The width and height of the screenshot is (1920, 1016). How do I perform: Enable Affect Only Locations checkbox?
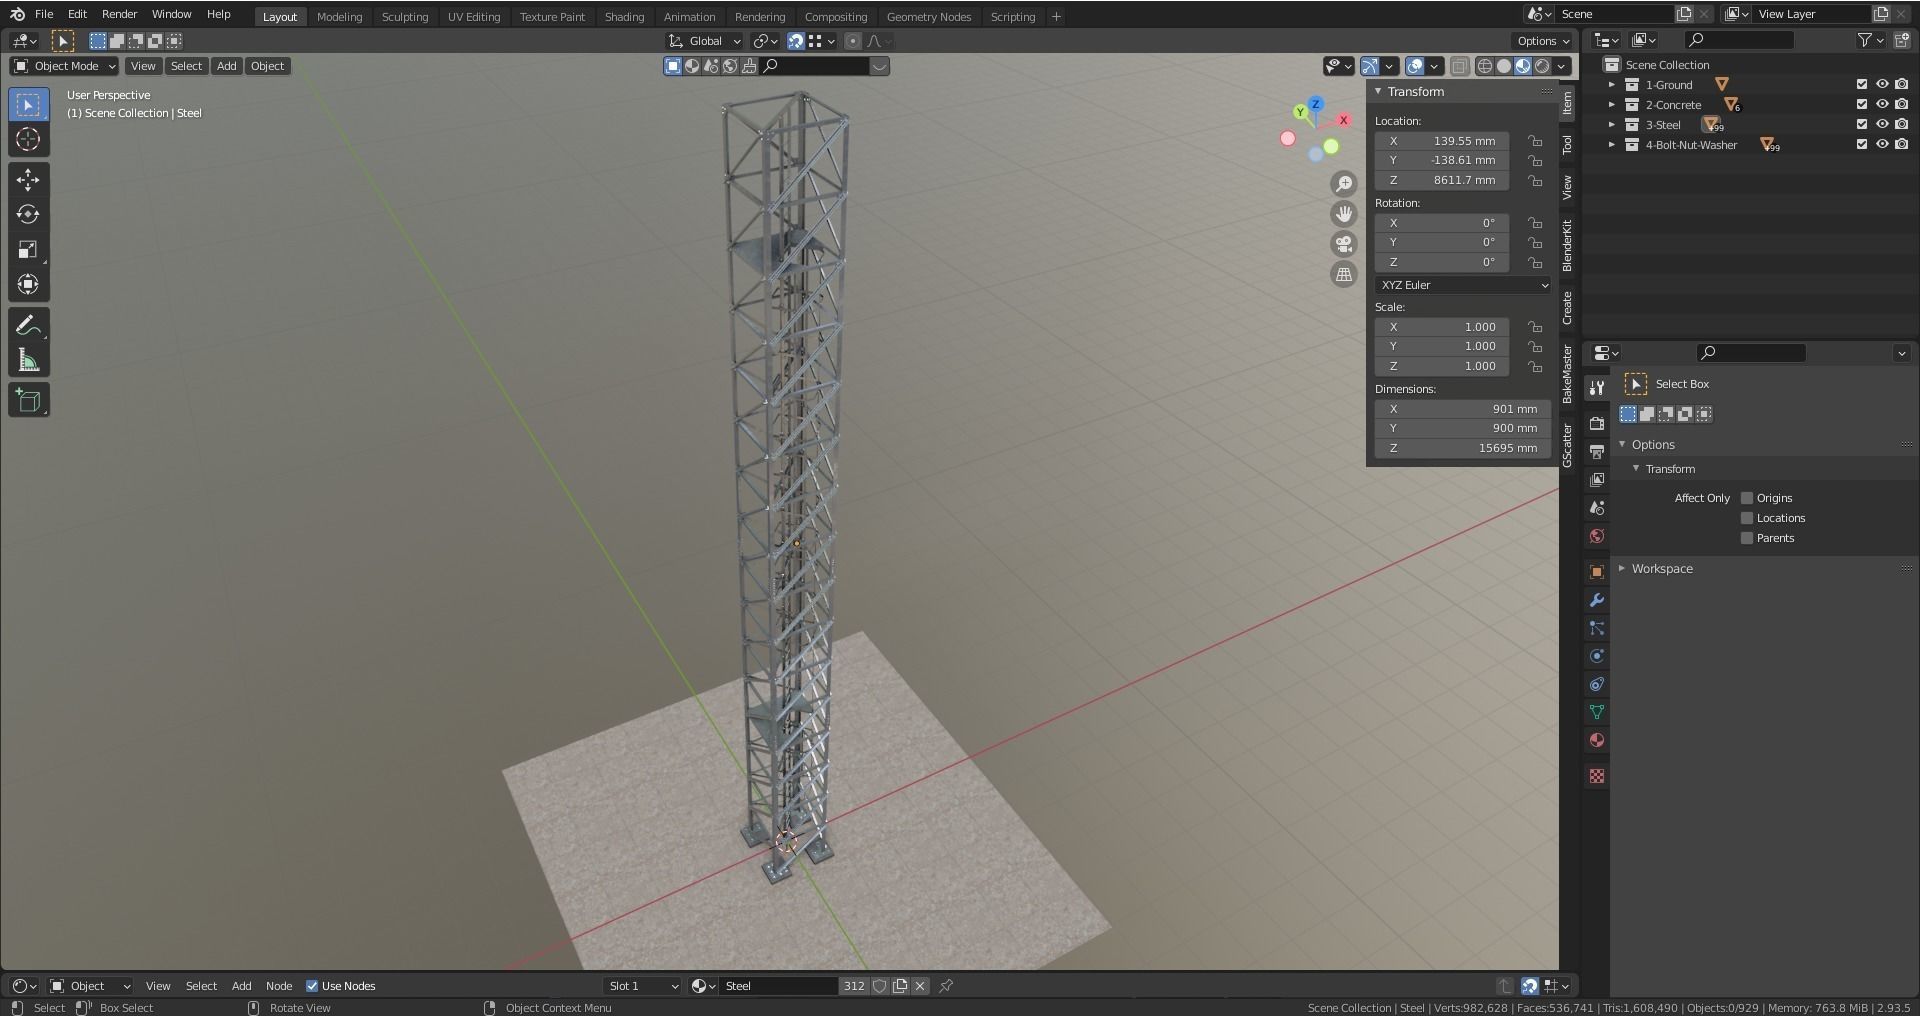pyautogui.click(x=1747, y=518)
